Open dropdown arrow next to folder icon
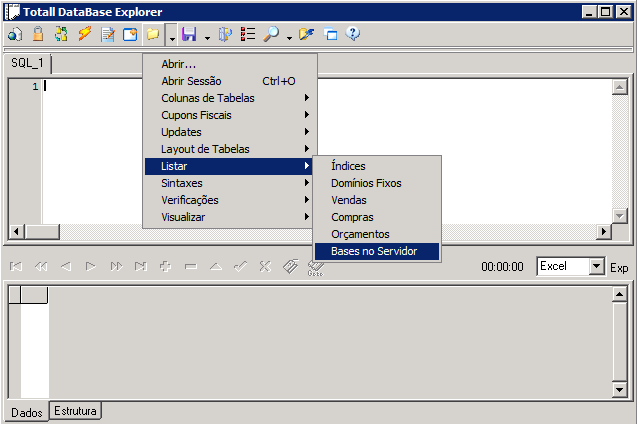This screenshot has width=637, height=424. pos(172,35)
